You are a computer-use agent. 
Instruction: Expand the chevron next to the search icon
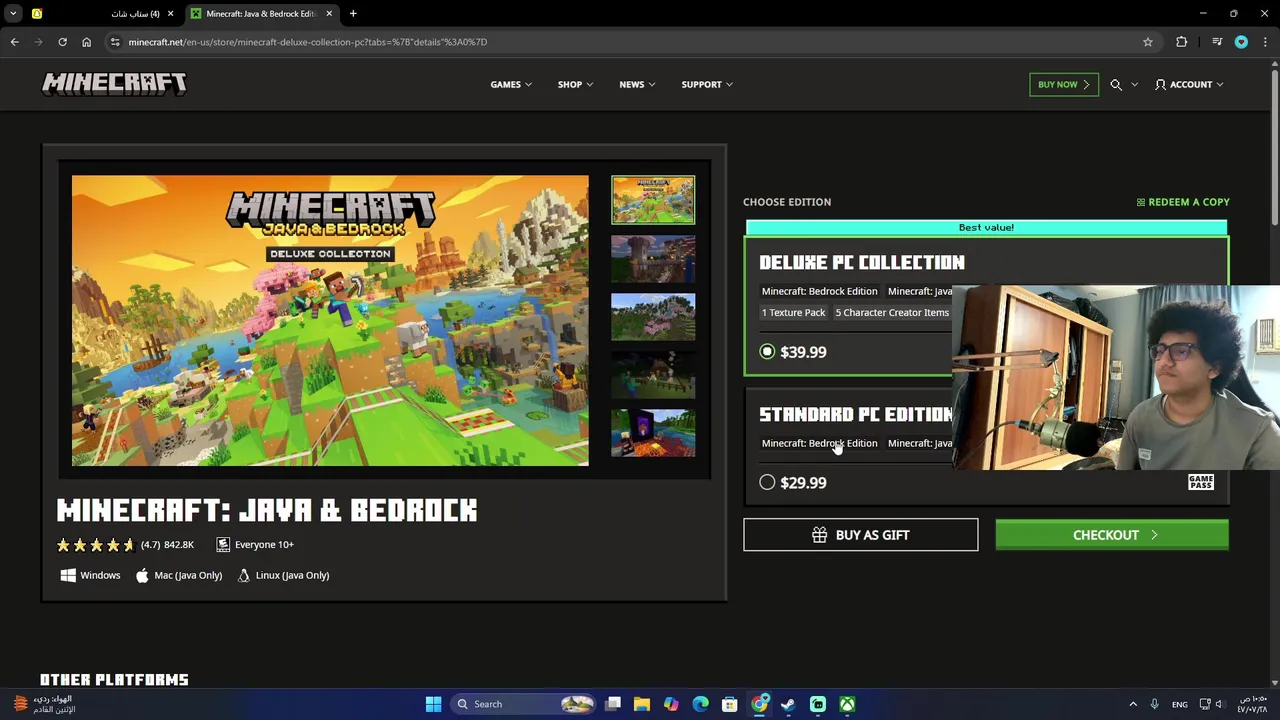coord(1134,85)
